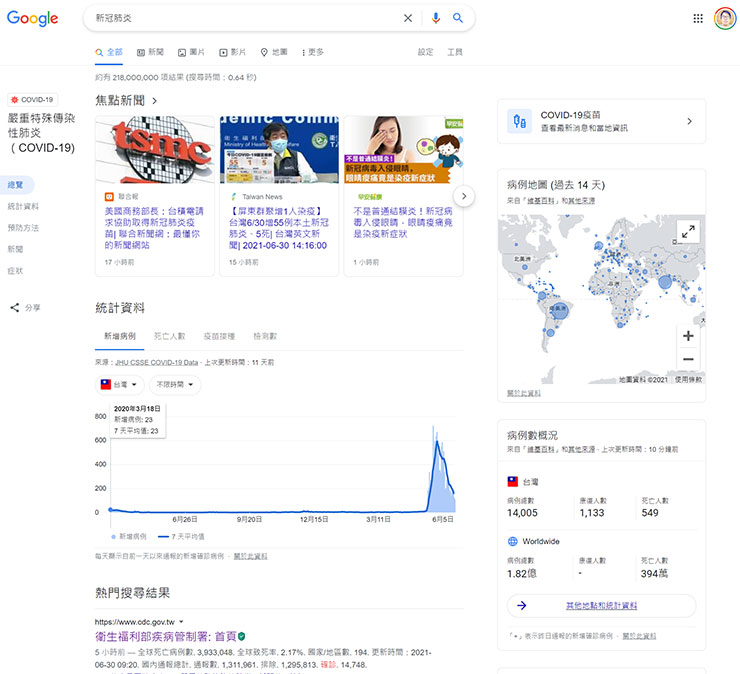
Task: Submit search with magnifier icon
Action: point(458,18)
